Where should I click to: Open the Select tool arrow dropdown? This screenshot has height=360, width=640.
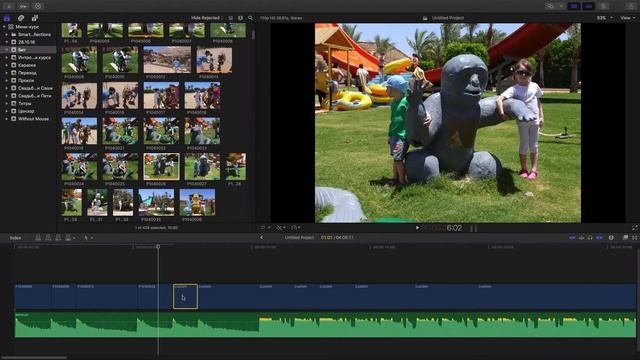point(88,238)
